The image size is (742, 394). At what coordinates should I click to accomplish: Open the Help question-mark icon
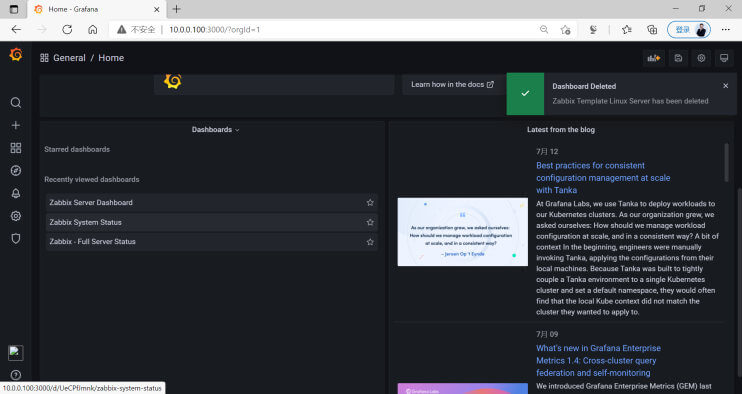click(16, 375)
